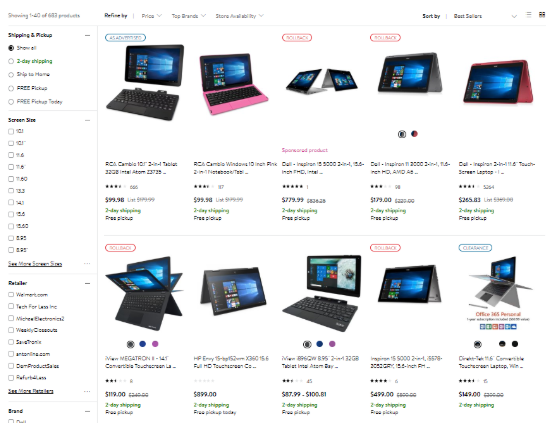Select purple swatch for iView i896QW tablet
Image resolution: width=552 pixels, height=427 pixels.
click(332, 344)
